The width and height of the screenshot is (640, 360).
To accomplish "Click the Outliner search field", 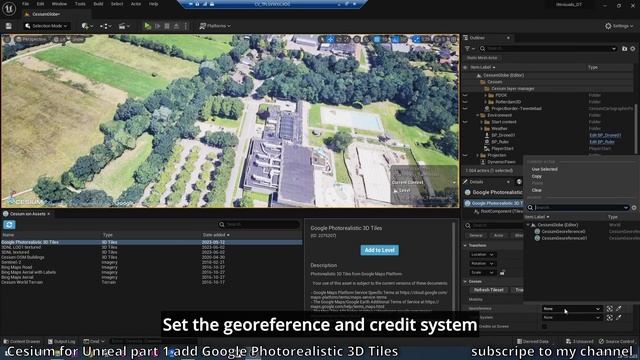I will point(548,49).
